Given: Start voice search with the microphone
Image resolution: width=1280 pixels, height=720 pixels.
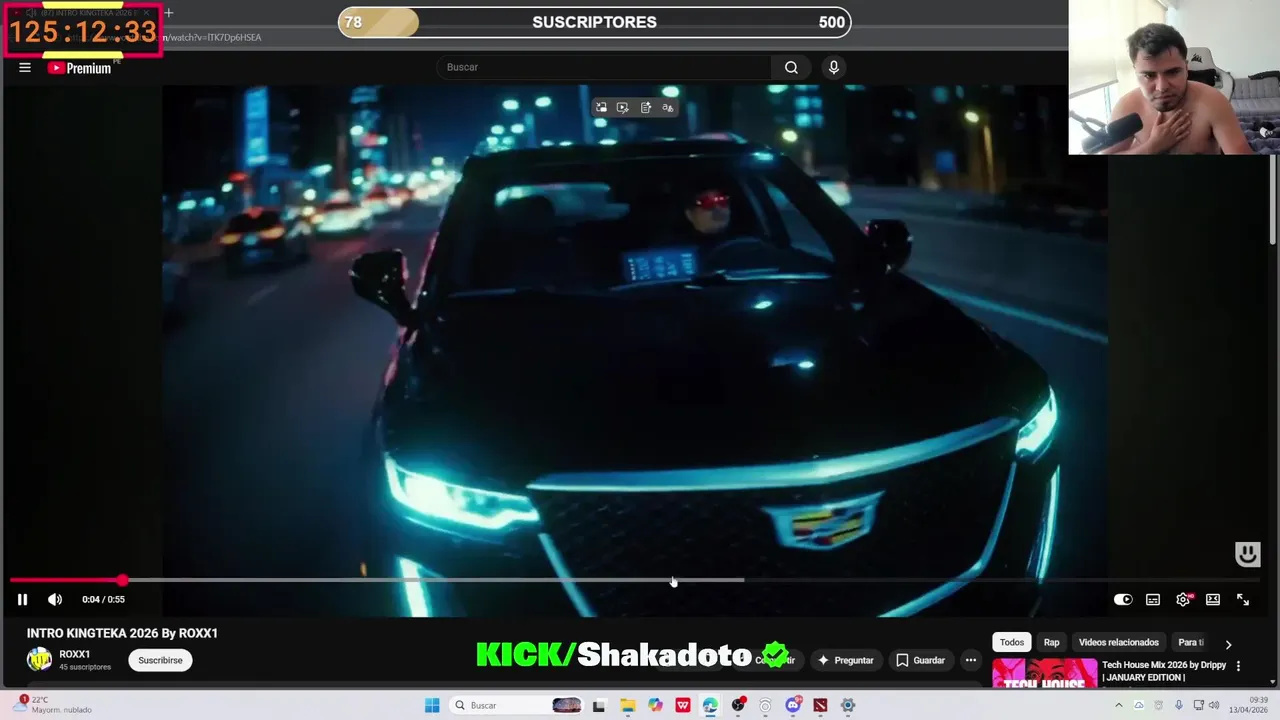Looking at the screenshot, I should [x=834, y=67].
